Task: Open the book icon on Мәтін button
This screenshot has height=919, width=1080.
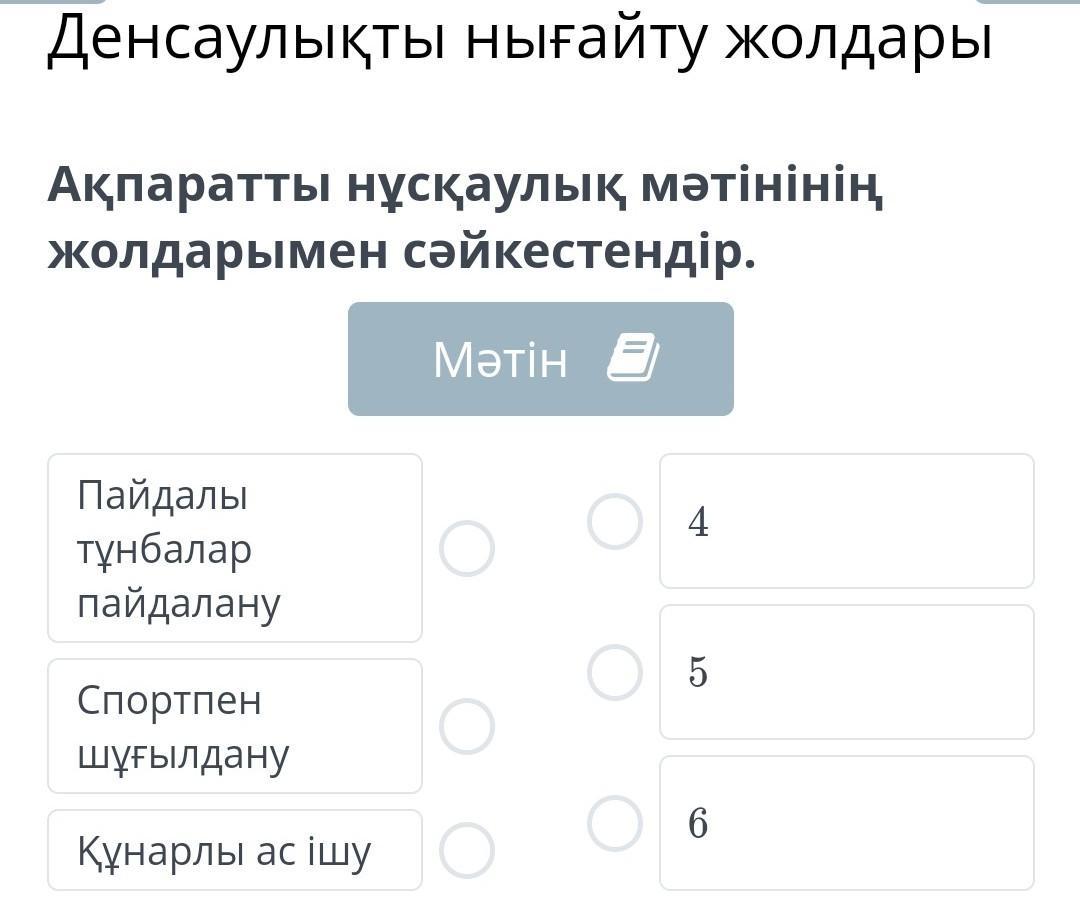Action: (633, 358)
